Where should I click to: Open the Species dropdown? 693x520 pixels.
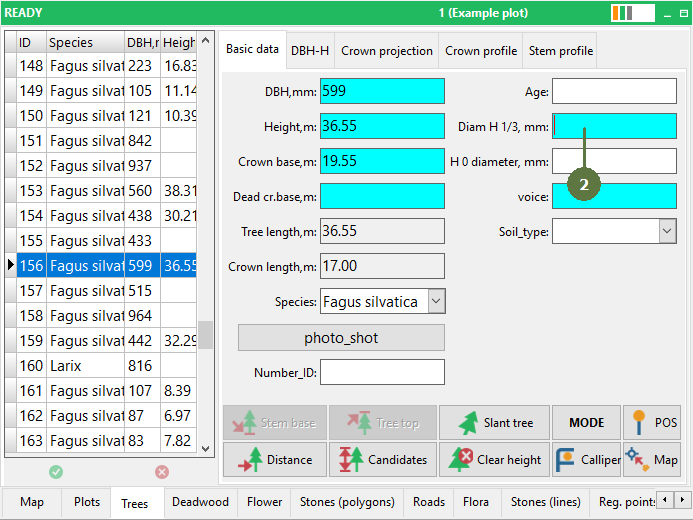(x=436, y=301)
